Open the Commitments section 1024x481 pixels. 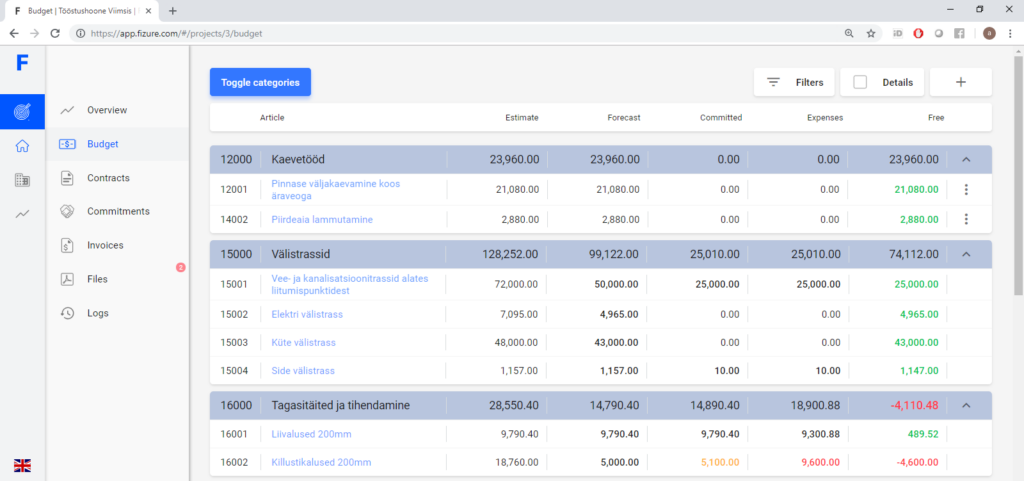118,211
